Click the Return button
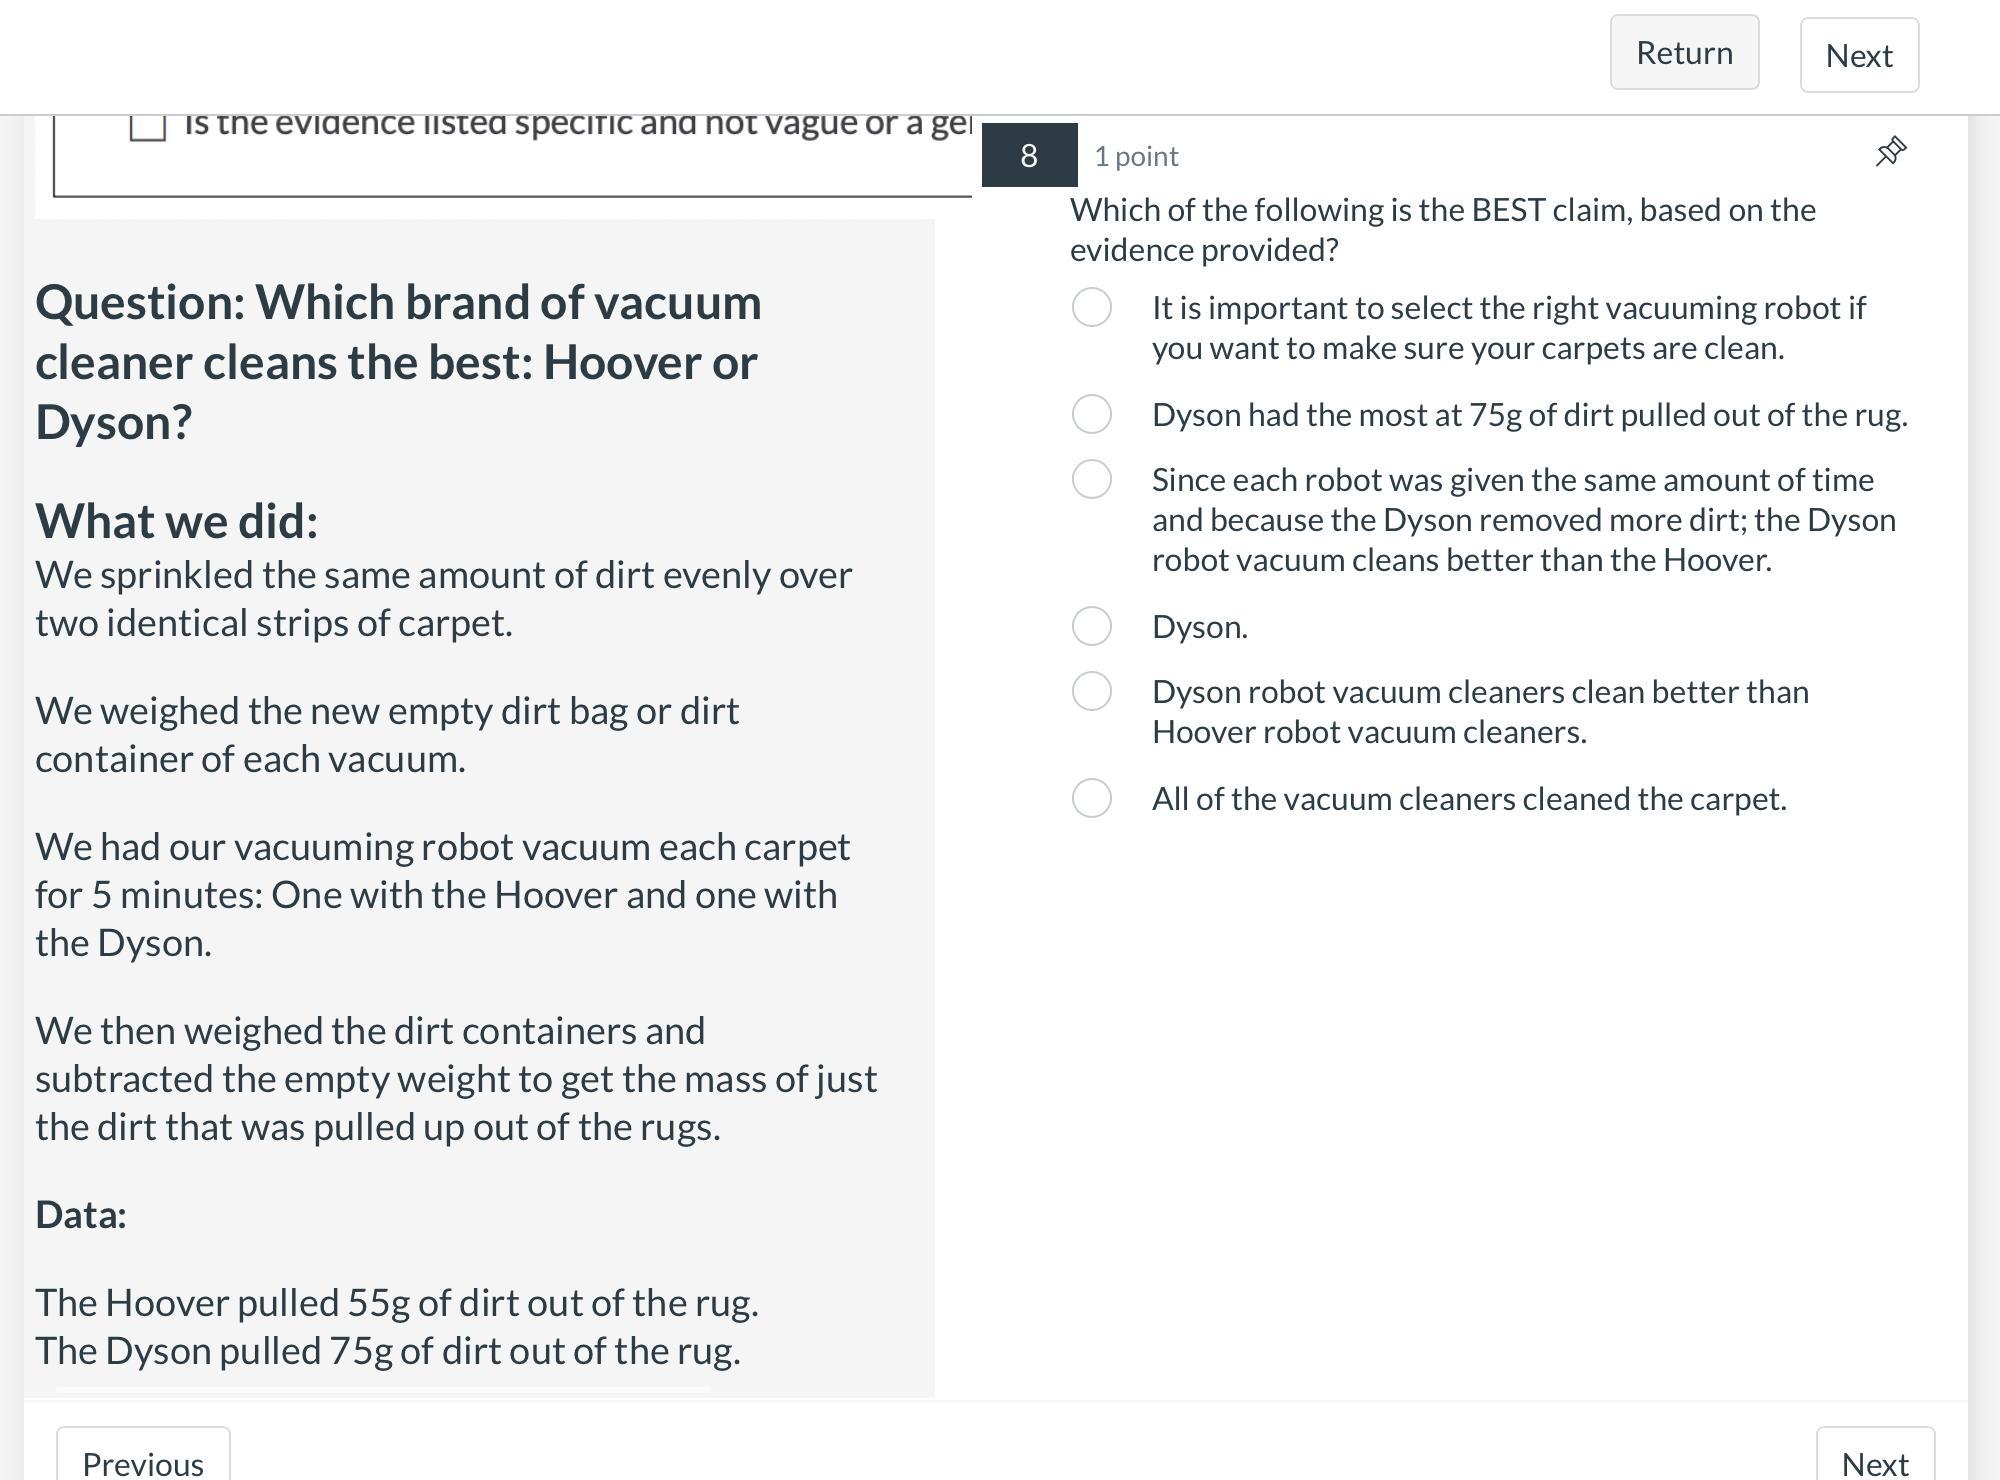 tap(1684, 53)
